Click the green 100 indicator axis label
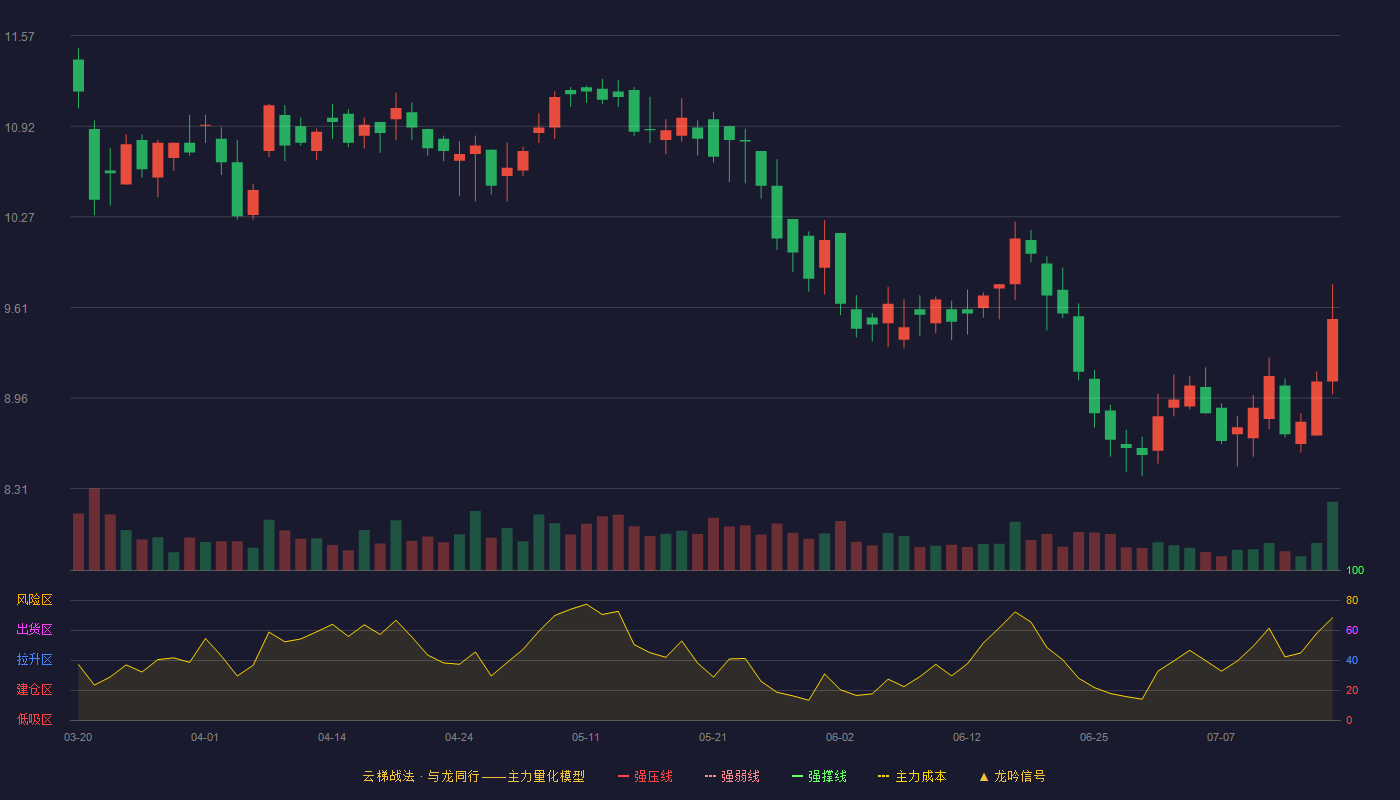Image resolution: width=1400 pixels, height=800 pixels. tap(1355, 571)
